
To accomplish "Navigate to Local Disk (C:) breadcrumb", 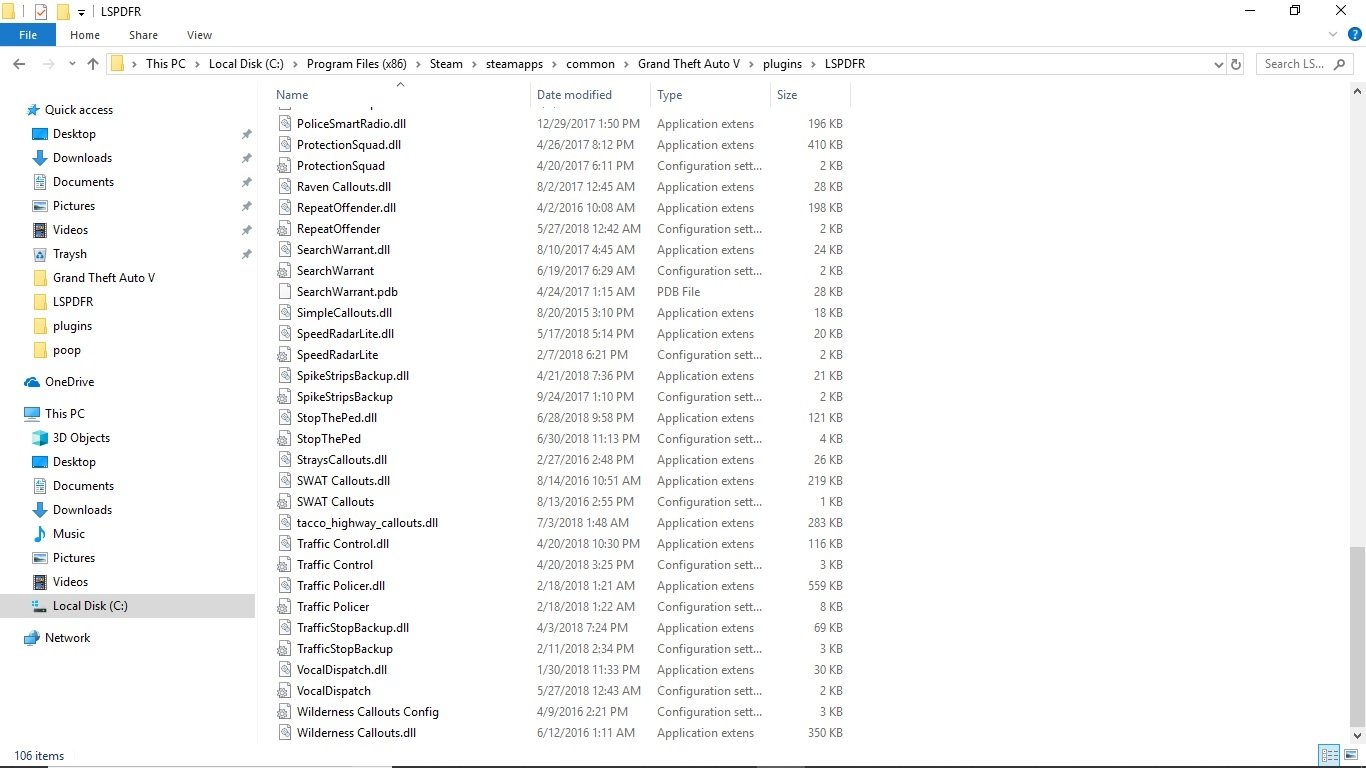I will coord(246,64).
